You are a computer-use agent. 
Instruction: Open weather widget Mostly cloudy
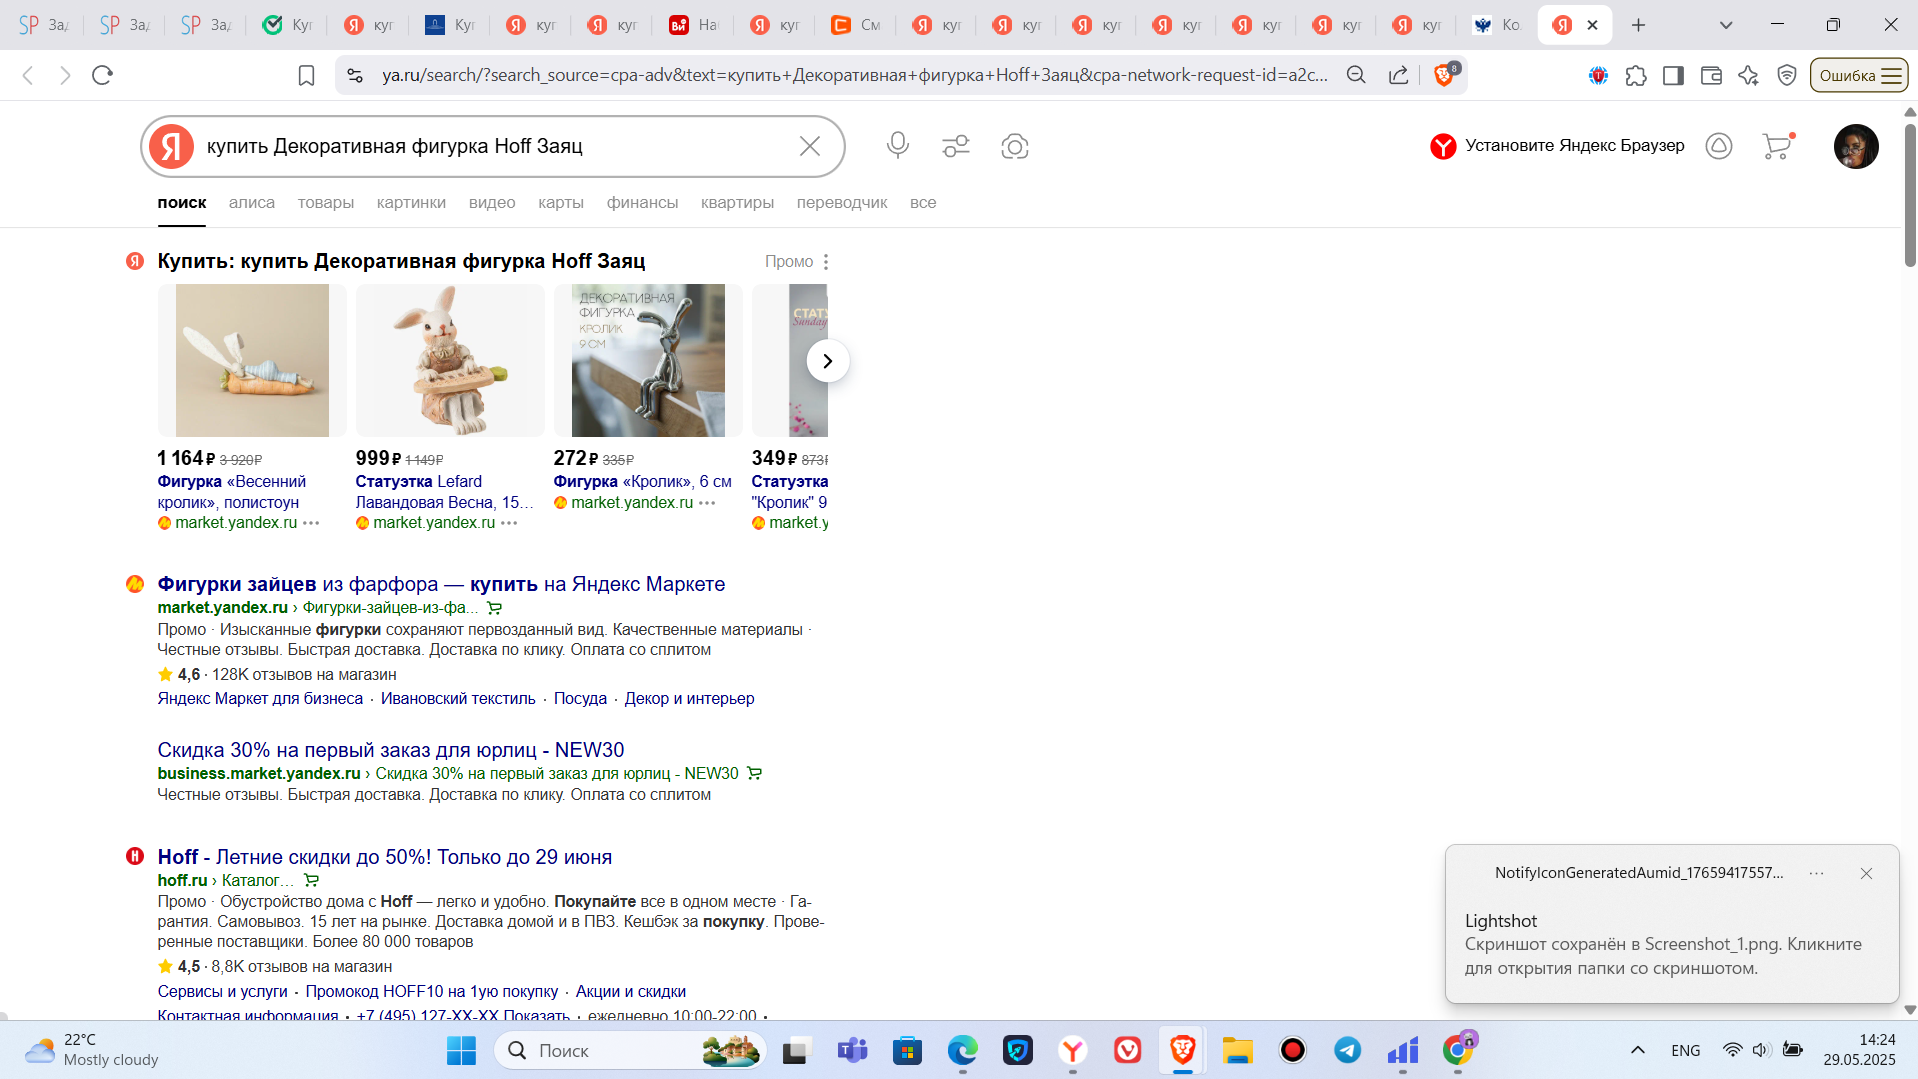[92, 1050]
